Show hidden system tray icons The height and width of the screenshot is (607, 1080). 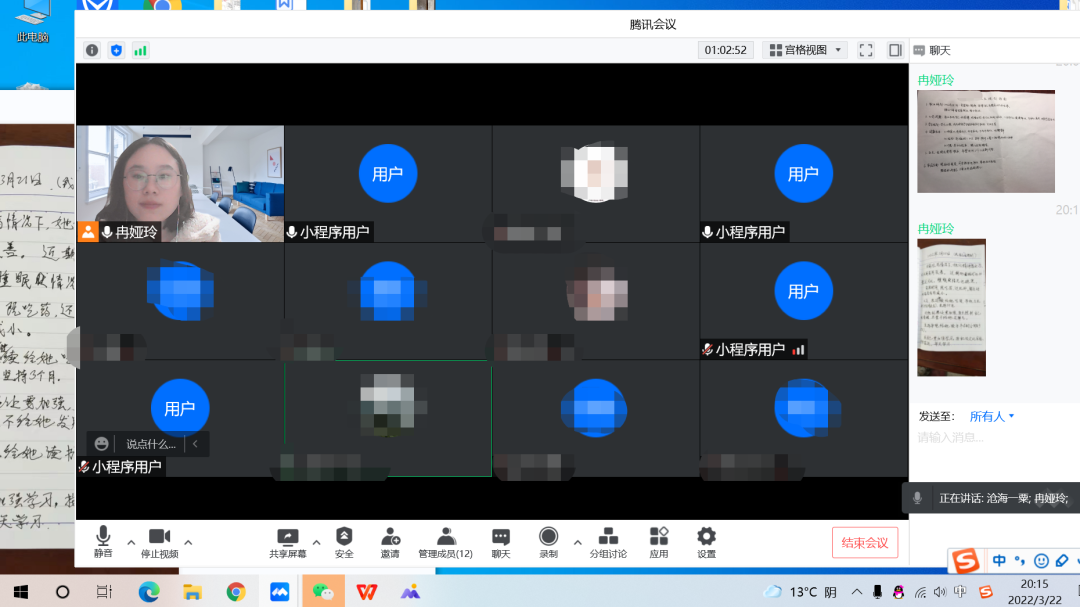coord(856,592)
